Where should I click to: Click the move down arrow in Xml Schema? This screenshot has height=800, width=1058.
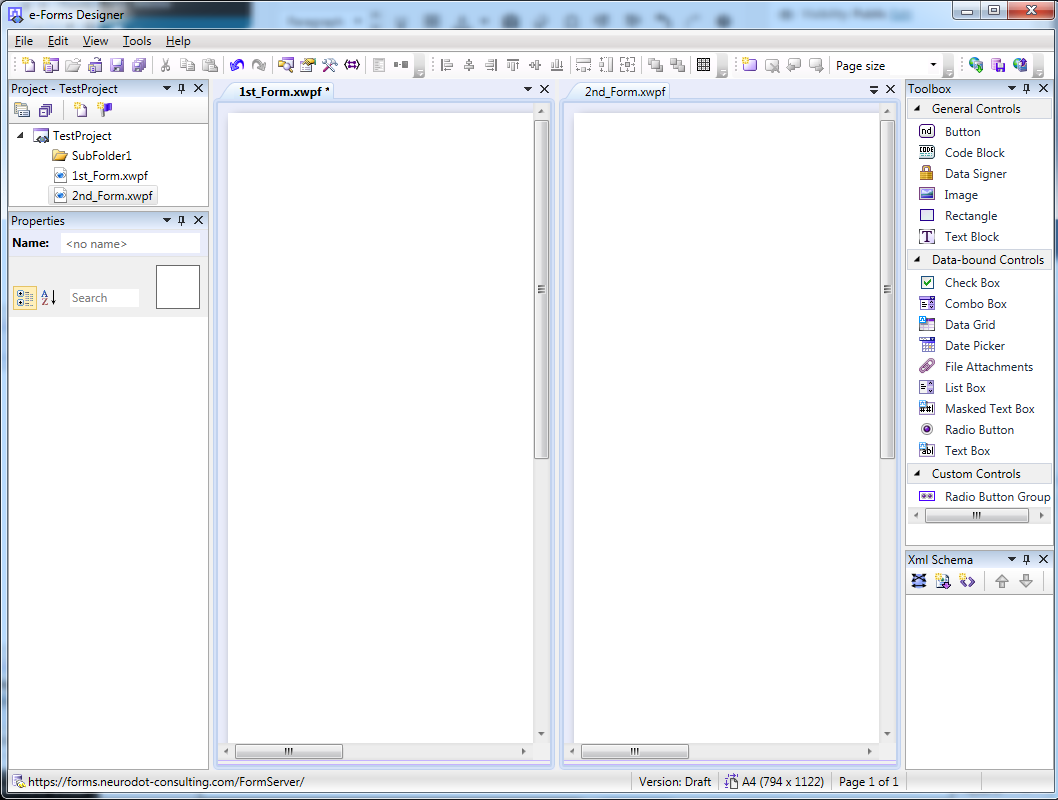(x=1026, y=581)
